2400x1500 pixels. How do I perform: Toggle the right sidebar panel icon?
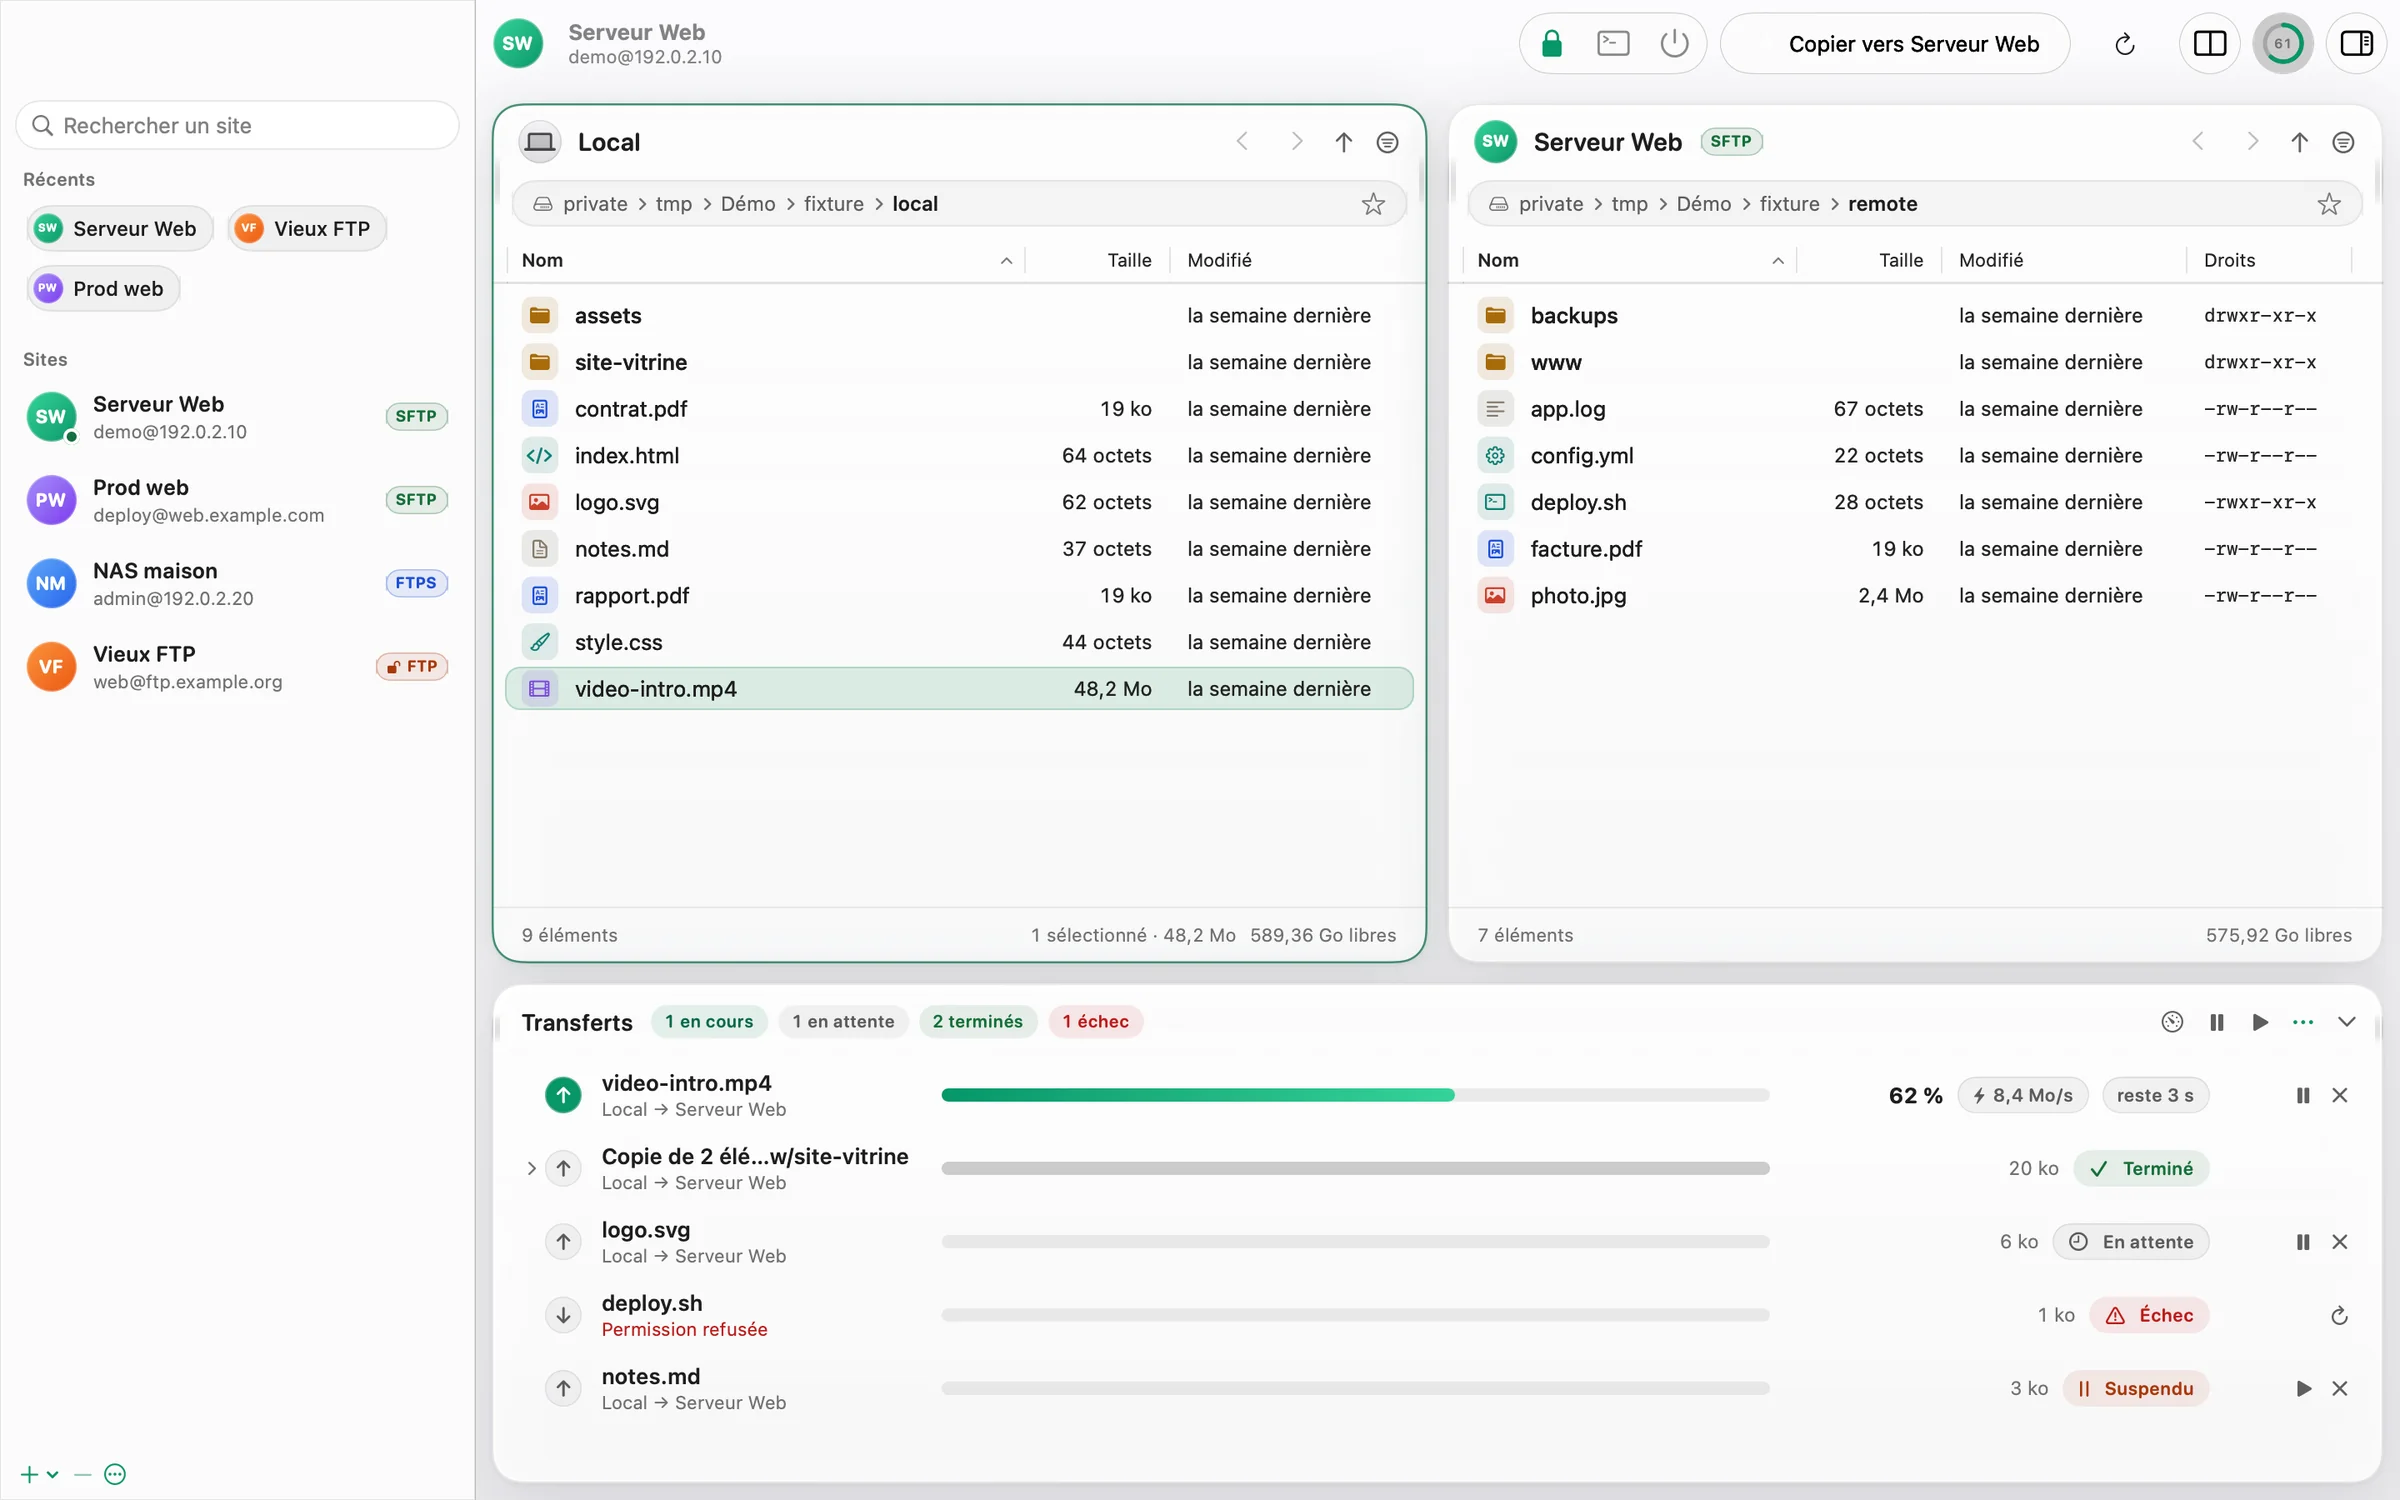(2357, 44)
